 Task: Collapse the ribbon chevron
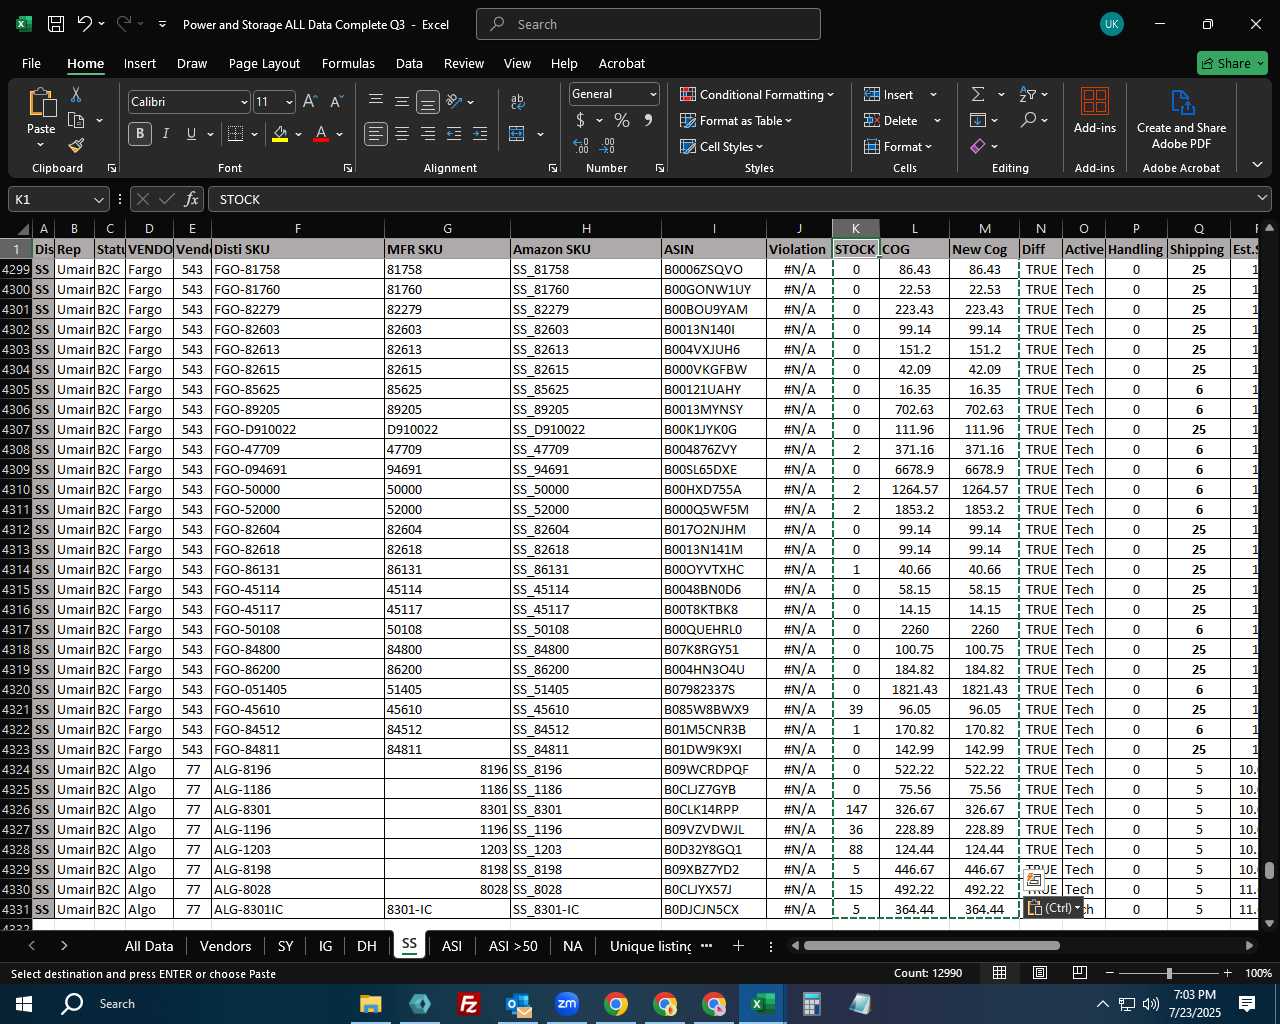1257,165
